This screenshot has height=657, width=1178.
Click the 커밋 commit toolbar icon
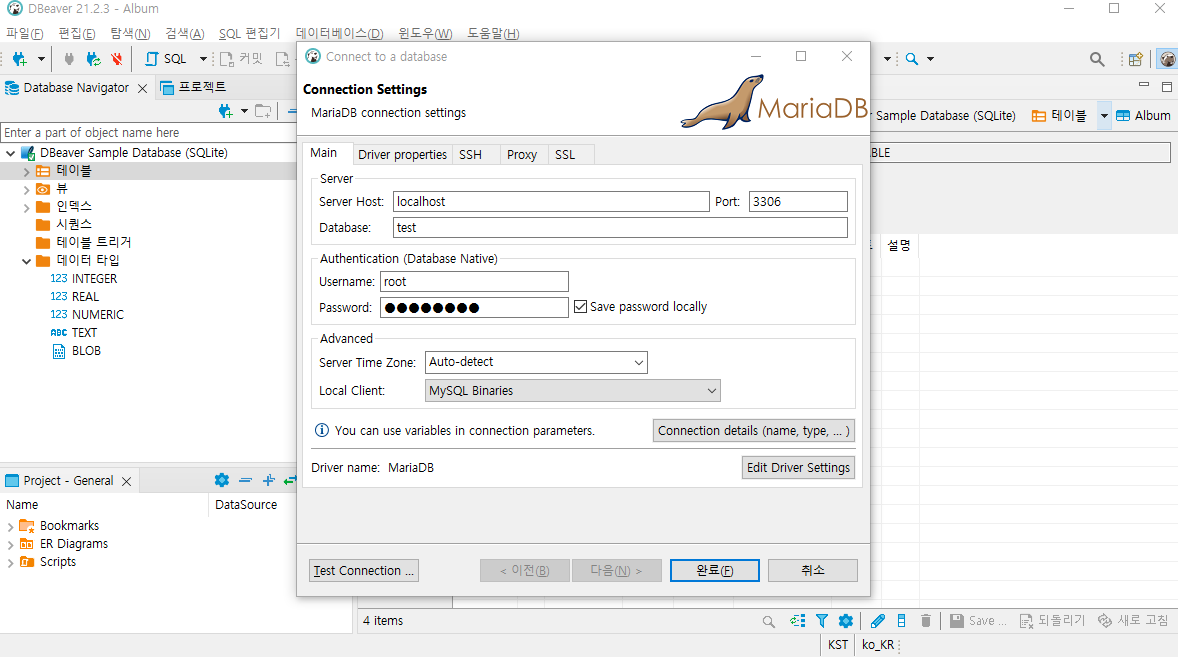[x=241, y=59]
